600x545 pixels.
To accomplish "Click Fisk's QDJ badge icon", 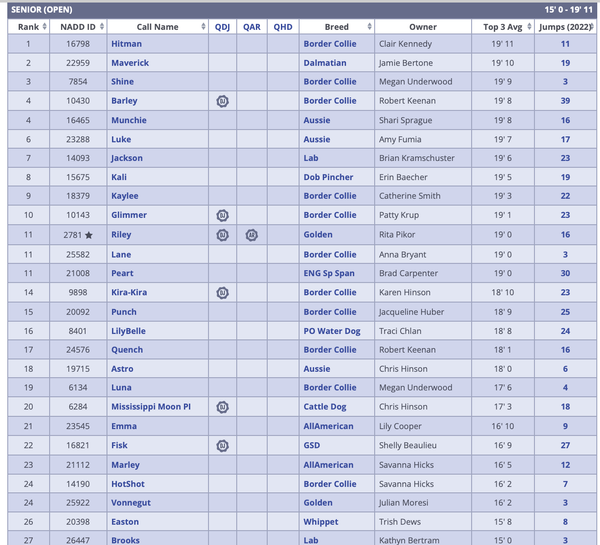I will tap(222, 446).
